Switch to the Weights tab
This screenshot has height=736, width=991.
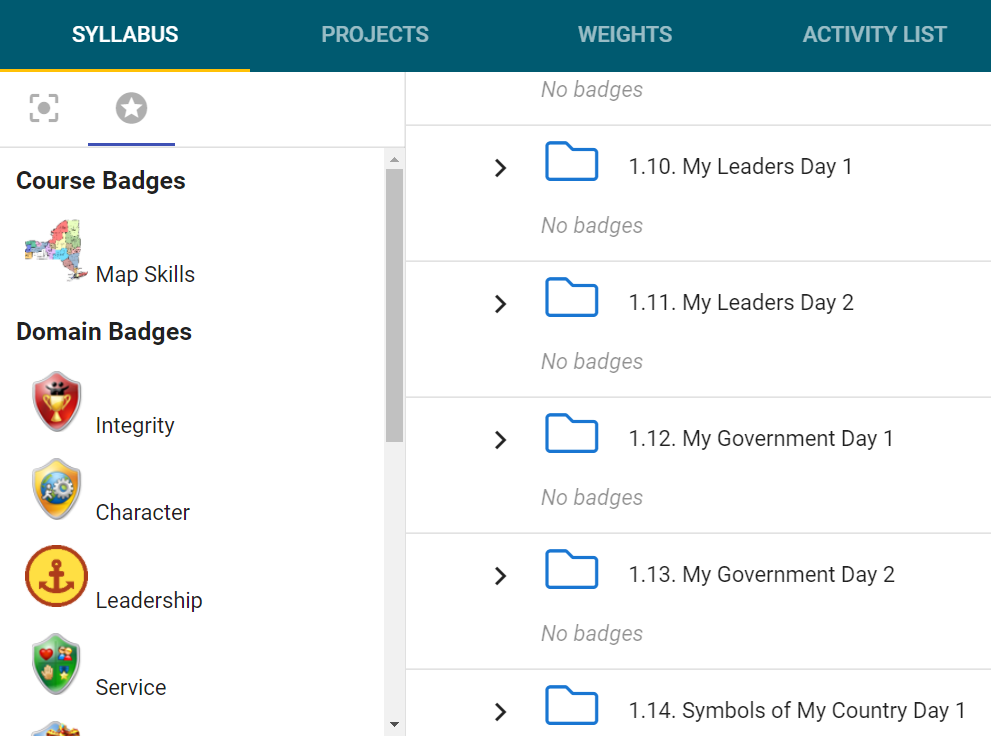(625, 35)
